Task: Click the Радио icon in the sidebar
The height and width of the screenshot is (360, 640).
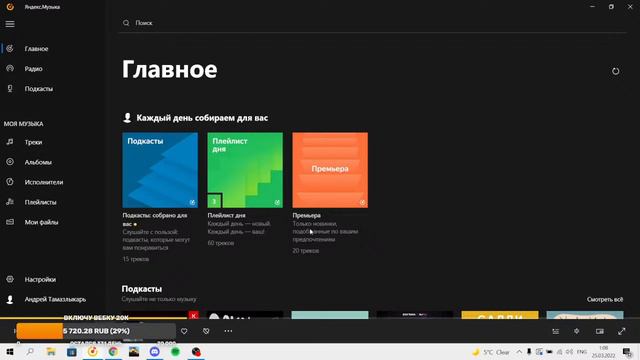Action: pyautogui.click(x=10, y=69)
